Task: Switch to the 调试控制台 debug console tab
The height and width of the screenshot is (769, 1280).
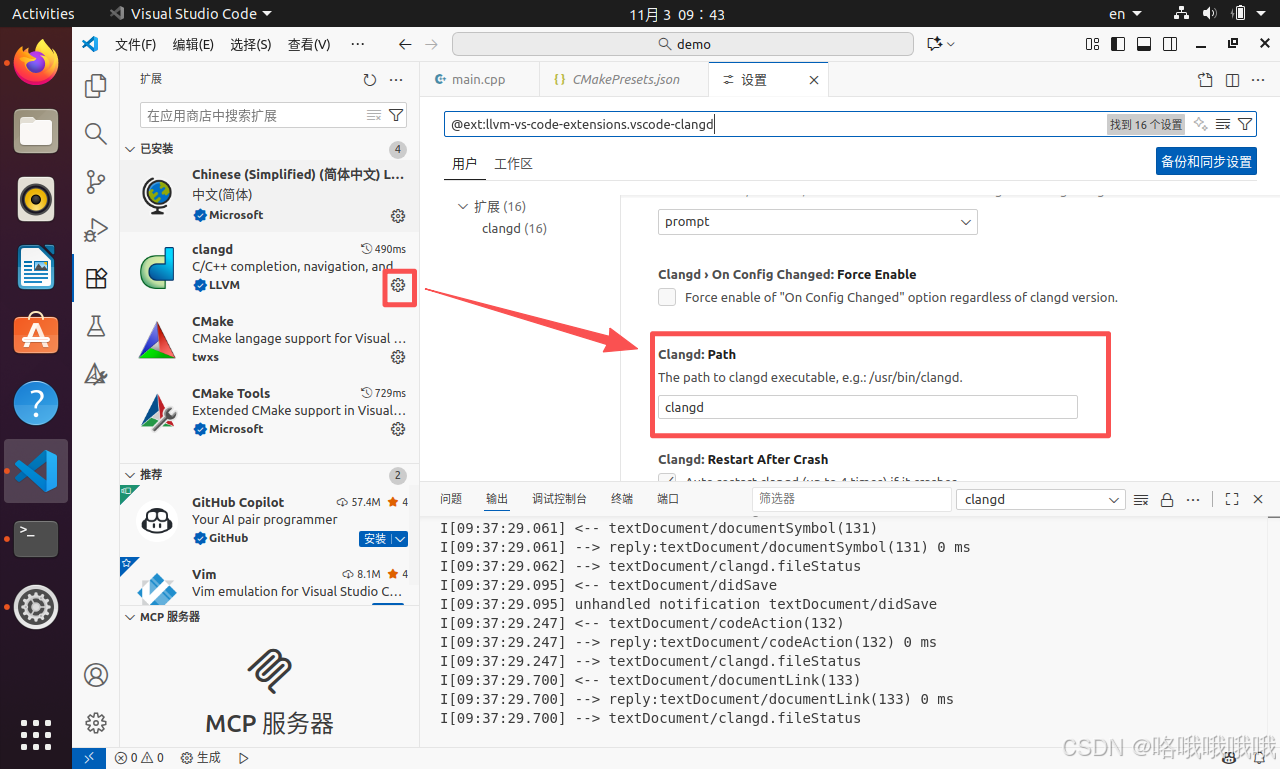Action: point(559,499)
